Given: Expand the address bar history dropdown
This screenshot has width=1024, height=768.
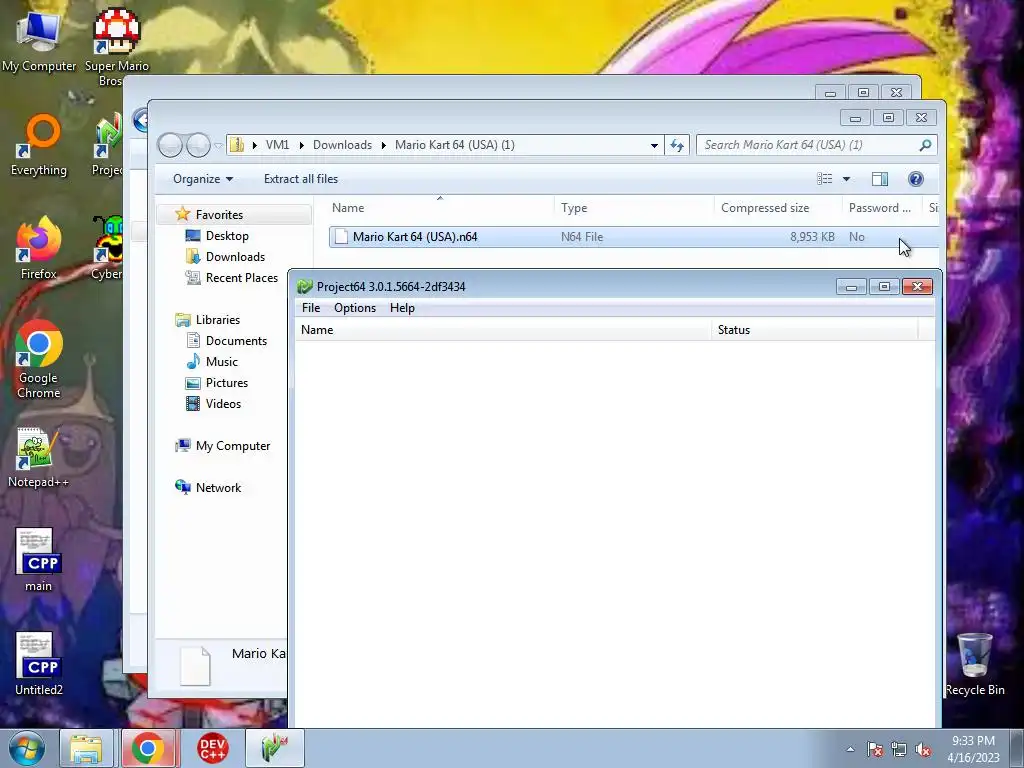Looking at the screenshot, I should tap(654, 145).
